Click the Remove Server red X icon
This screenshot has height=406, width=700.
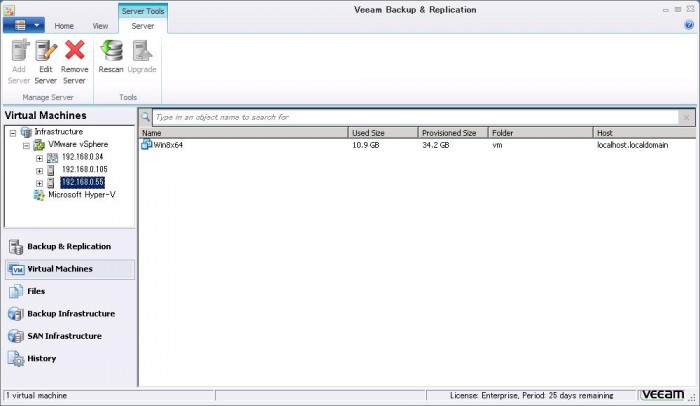75,52
